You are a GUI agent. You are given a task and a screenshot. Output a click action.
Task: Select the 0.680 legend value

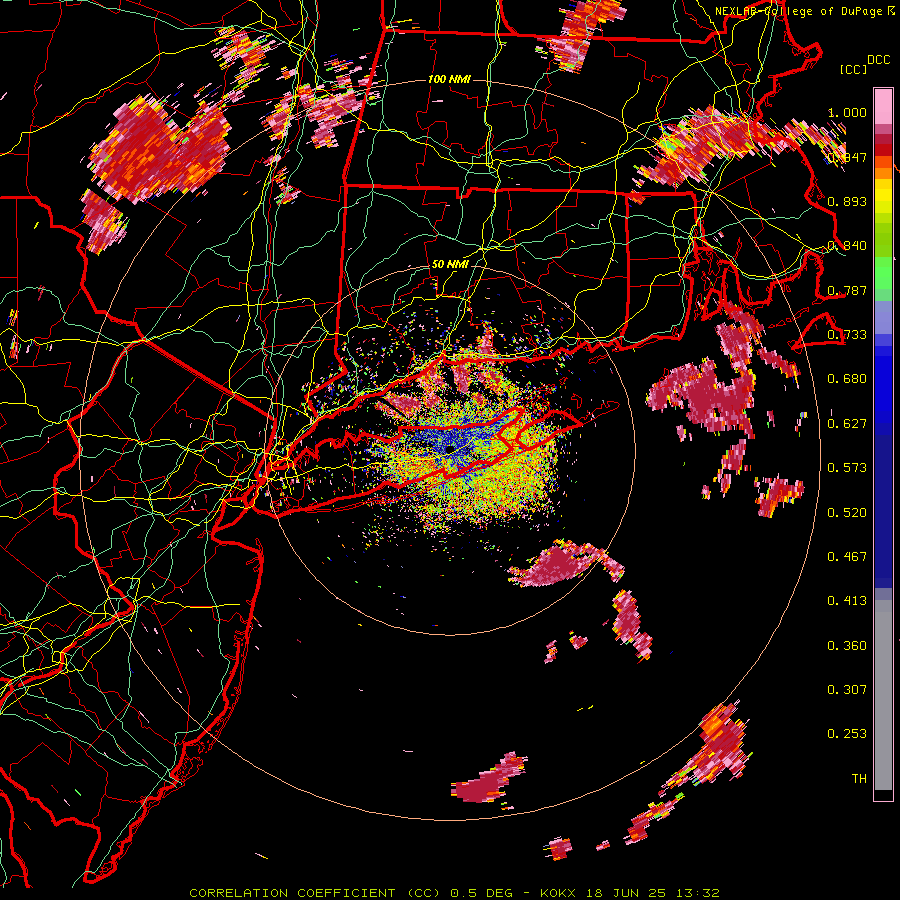pos(847,379)
